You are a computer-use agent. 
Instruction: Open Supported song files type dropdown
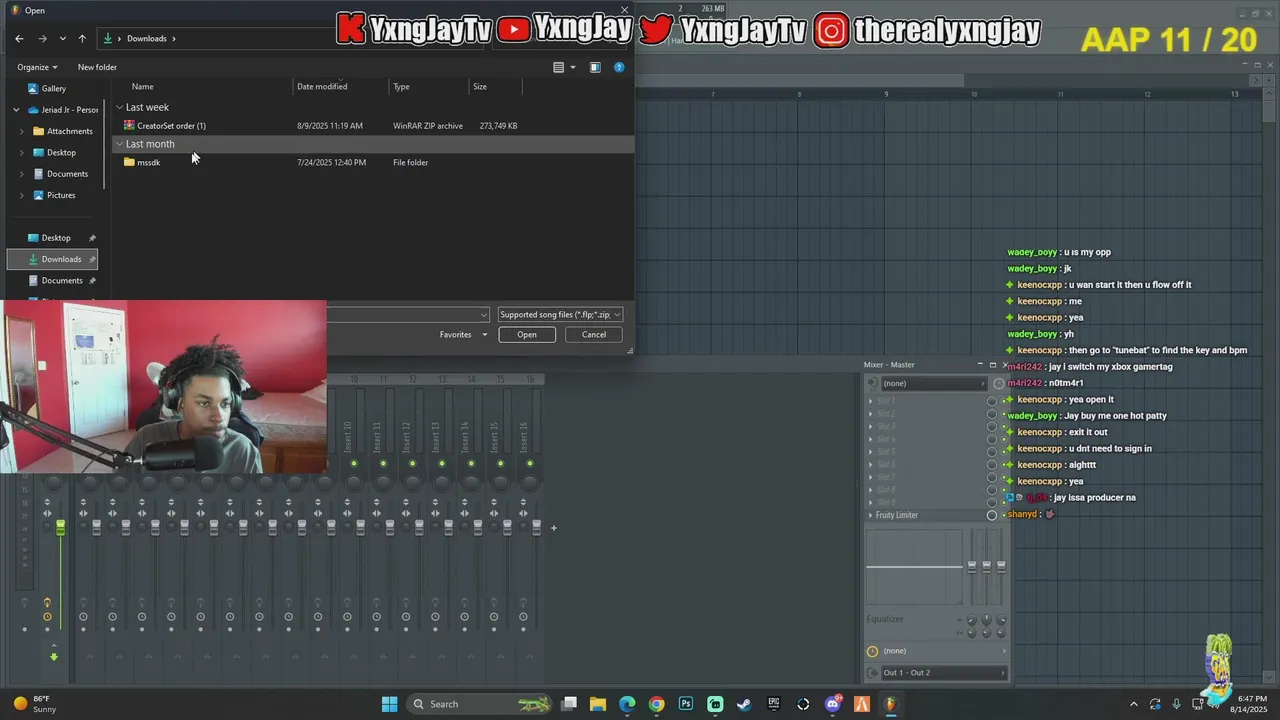pyautogui.click(x=560, y=314)
